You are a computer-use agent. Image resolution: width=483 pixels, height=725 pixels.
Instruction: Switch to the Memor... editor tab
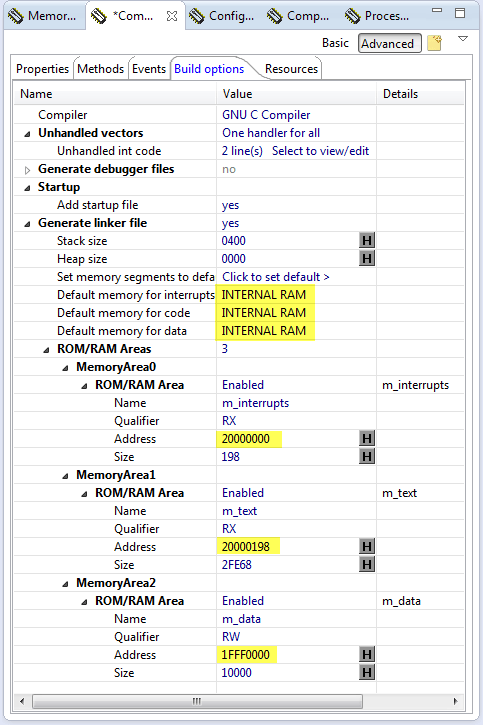tap(44, 16)
